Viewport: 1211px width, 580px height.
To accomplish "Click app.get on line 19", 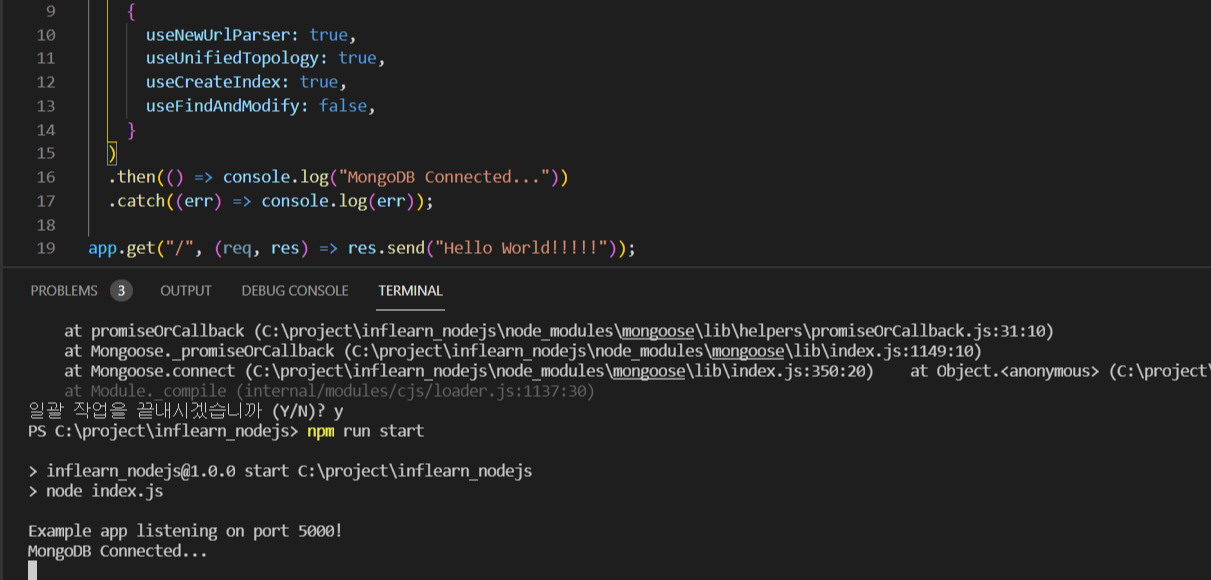I will click(122, 248).
